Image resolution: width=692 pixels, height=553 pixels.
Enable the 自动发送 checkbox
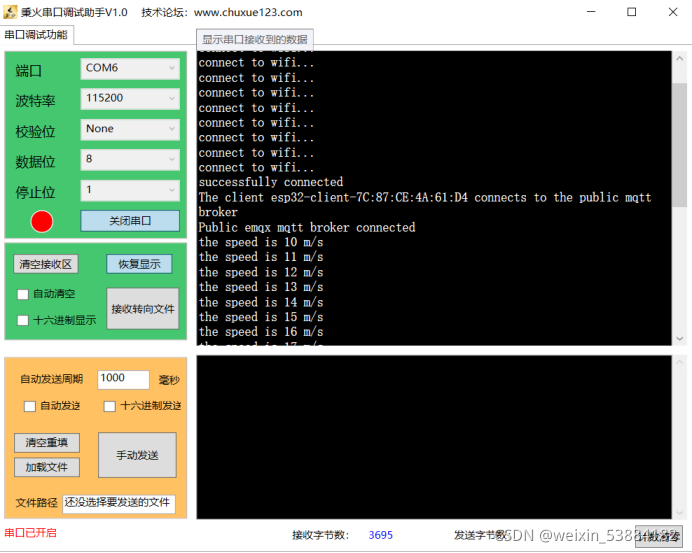pos(30,406)
